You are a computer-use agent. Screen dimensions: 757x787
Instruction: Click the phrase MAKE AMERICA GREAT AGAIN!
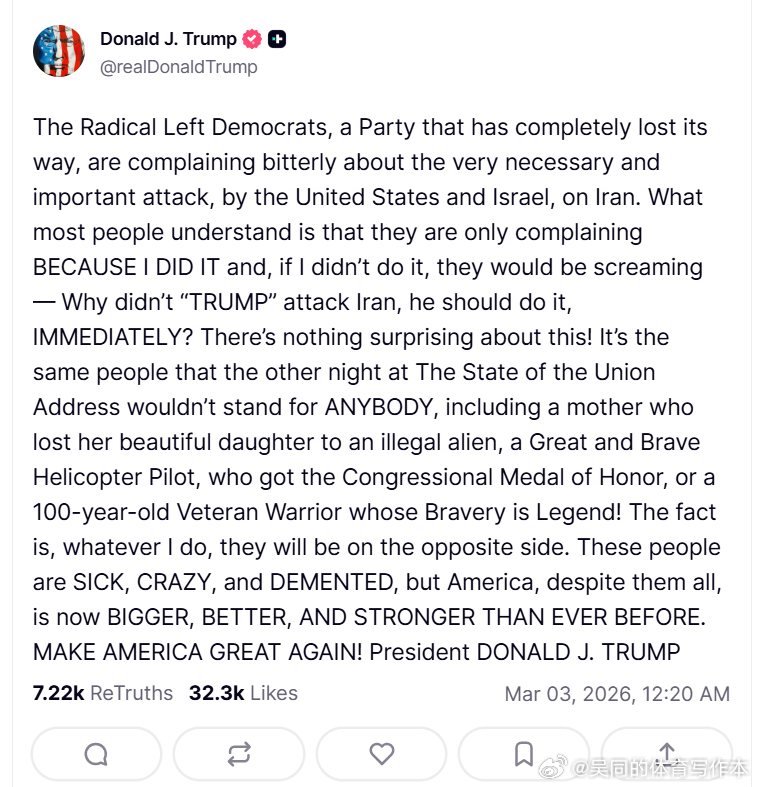198,652
